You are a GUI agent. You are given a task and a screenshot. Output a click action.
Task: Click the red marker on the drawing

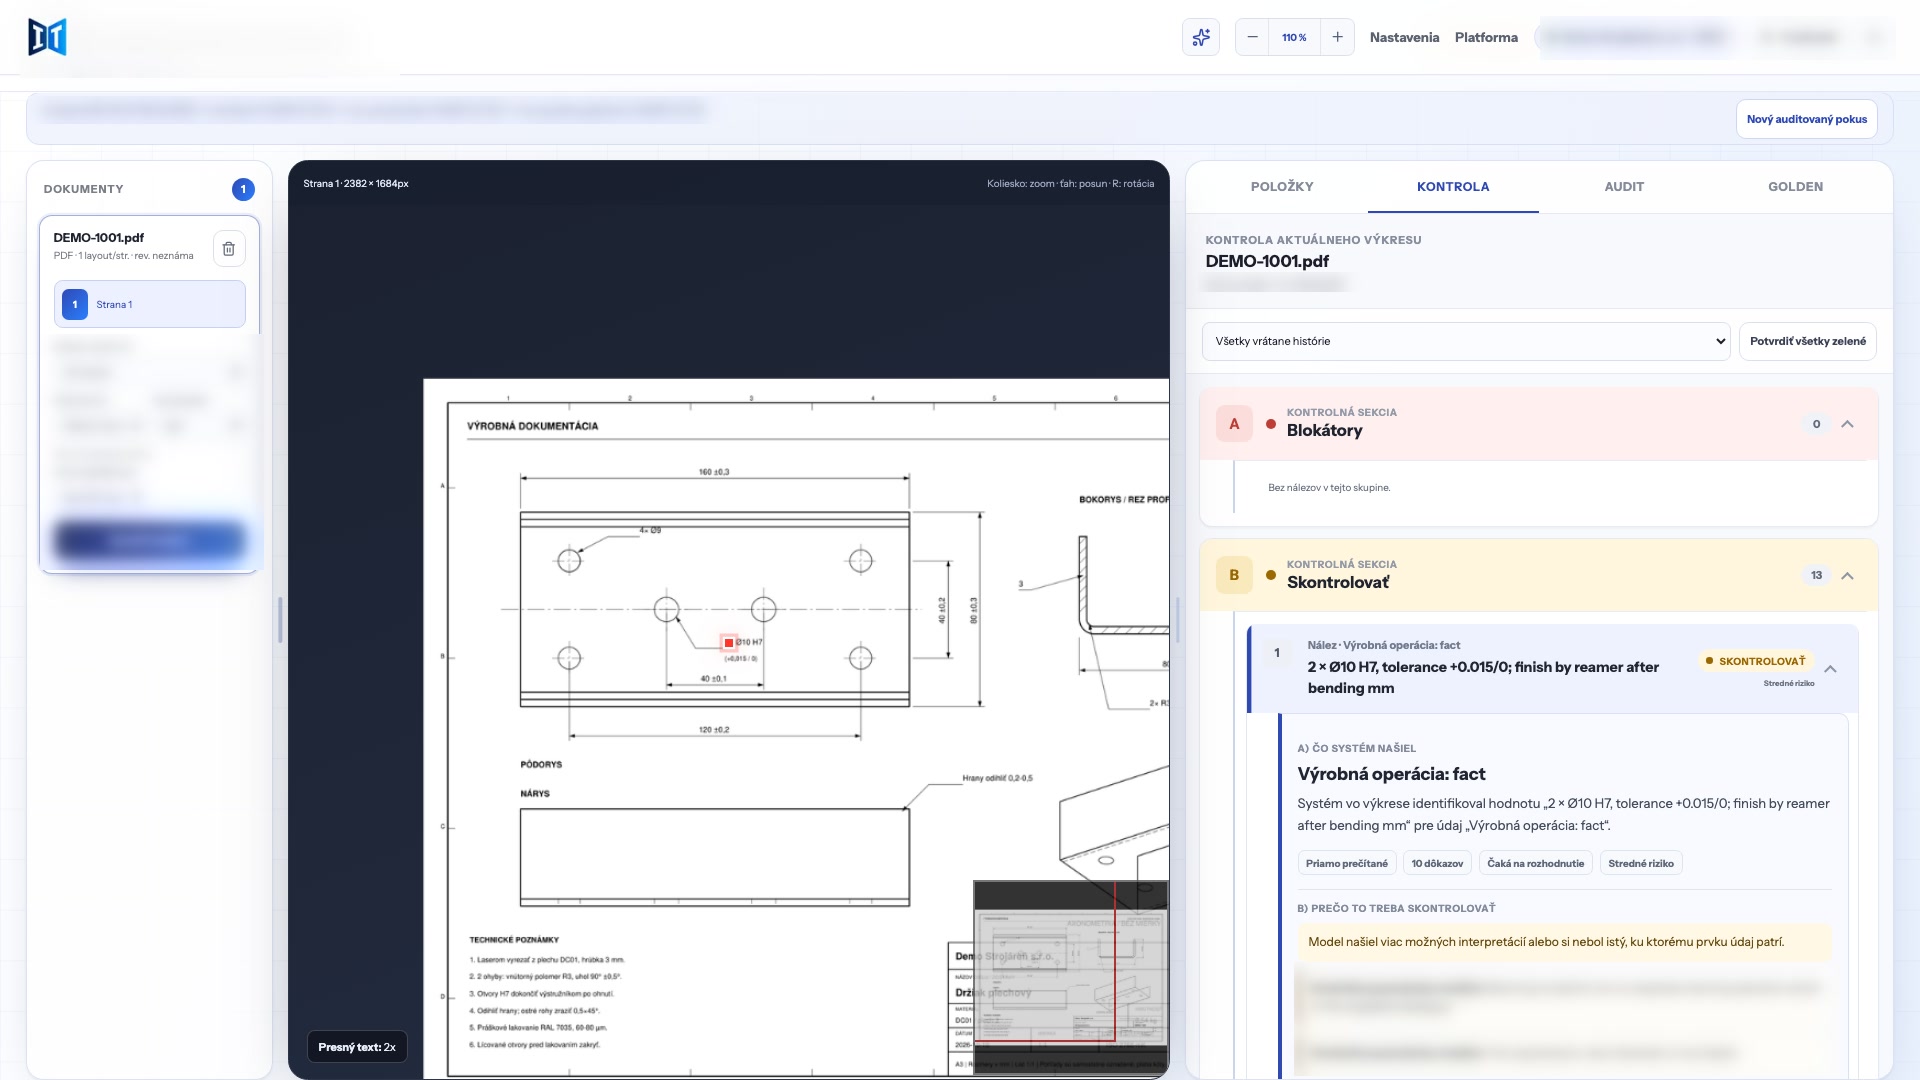pyautogui.click(x=729, y=643)
